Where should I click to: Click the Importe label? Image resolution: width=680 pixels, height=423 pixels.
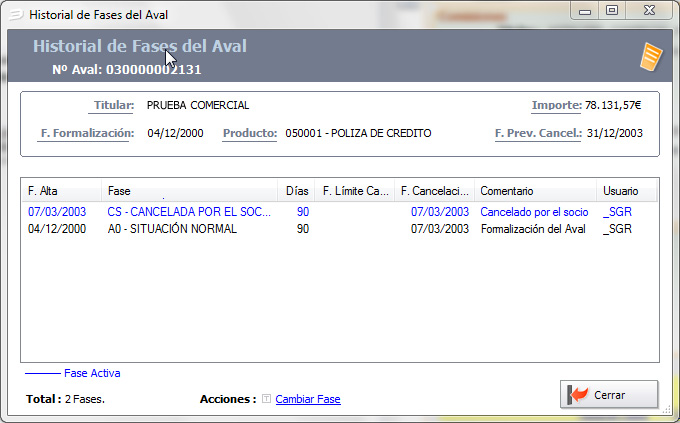tap(556, 105)
